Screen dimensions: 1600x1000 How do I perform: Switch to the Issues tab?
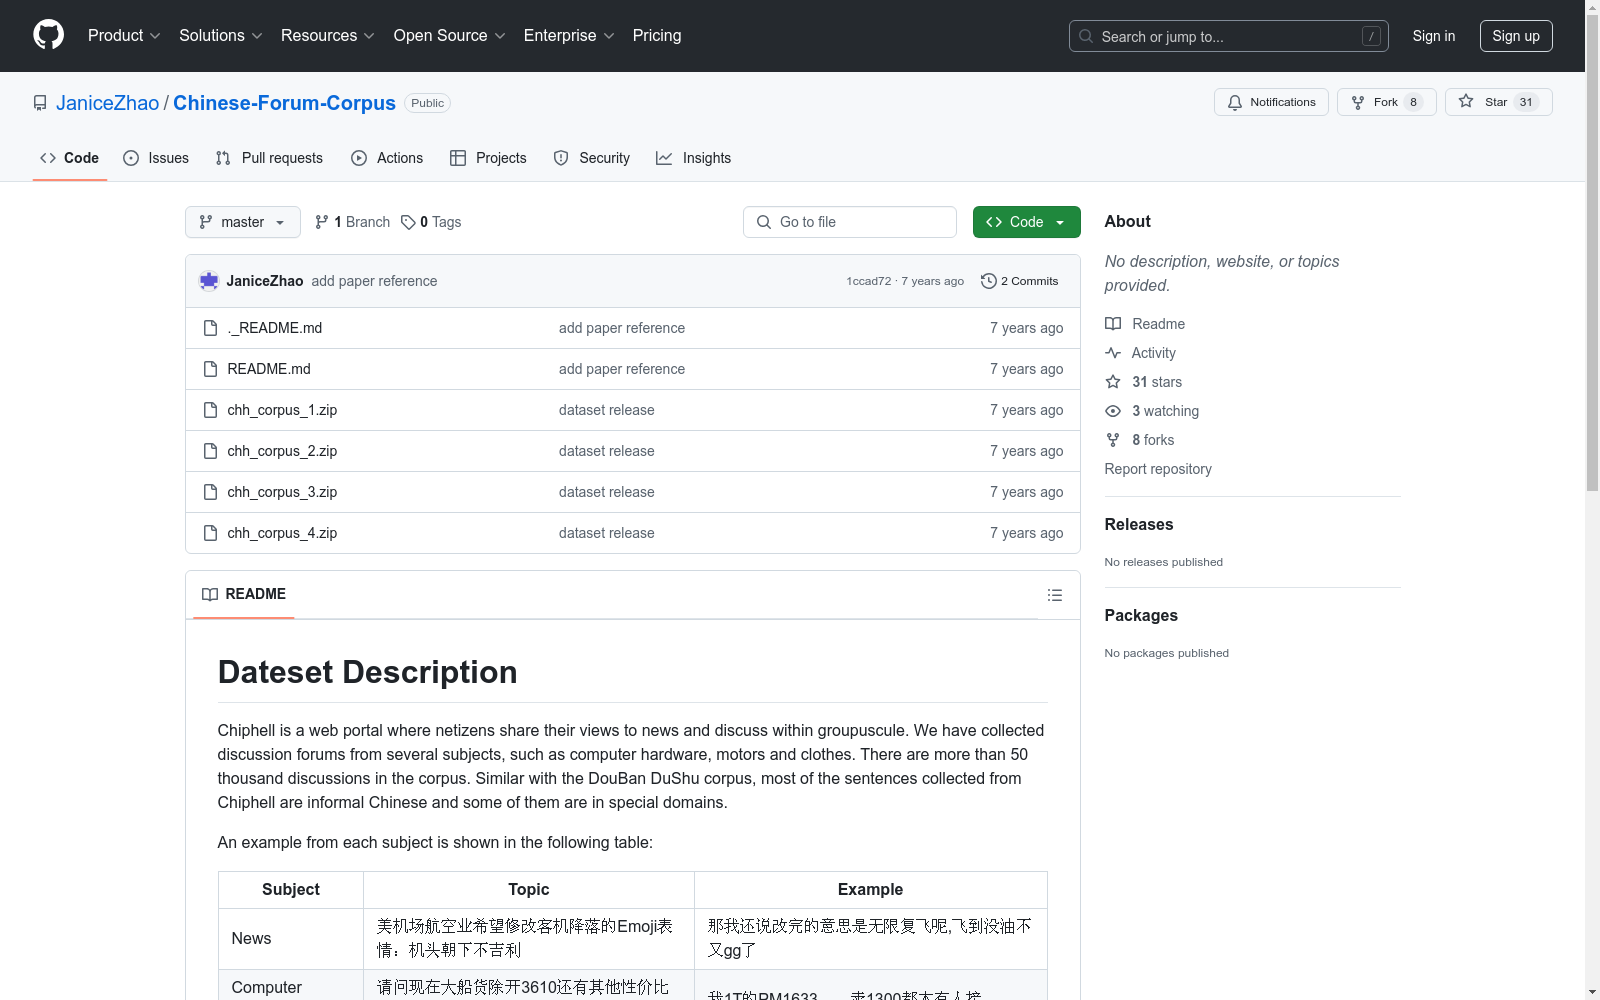(x=156, y=158)
